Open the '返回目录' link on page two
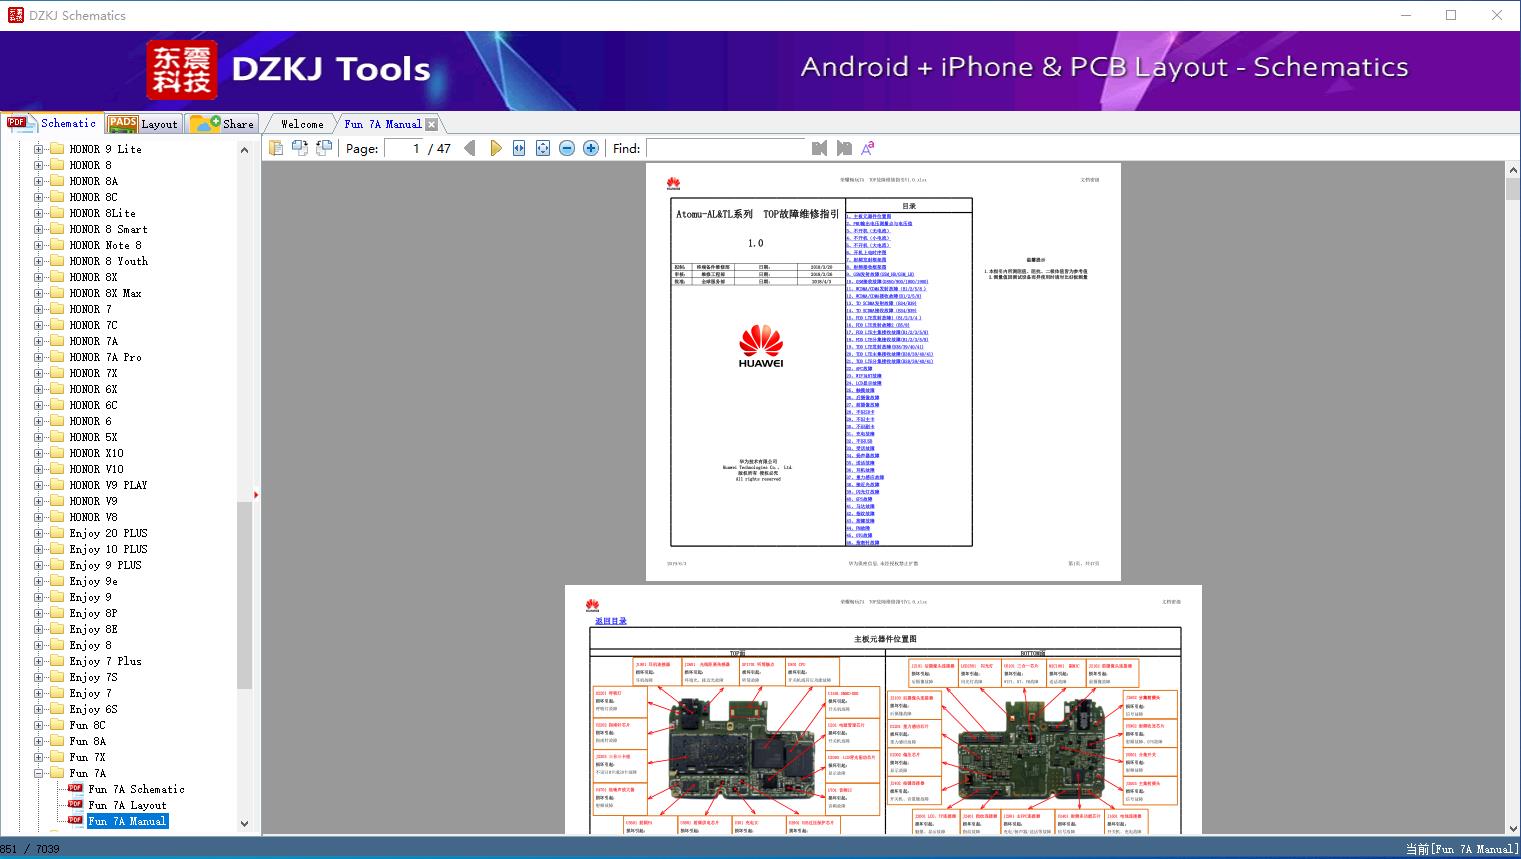The width and height of the screenshot is (1521, 859). pyautogui.click(x=611, y=621)
